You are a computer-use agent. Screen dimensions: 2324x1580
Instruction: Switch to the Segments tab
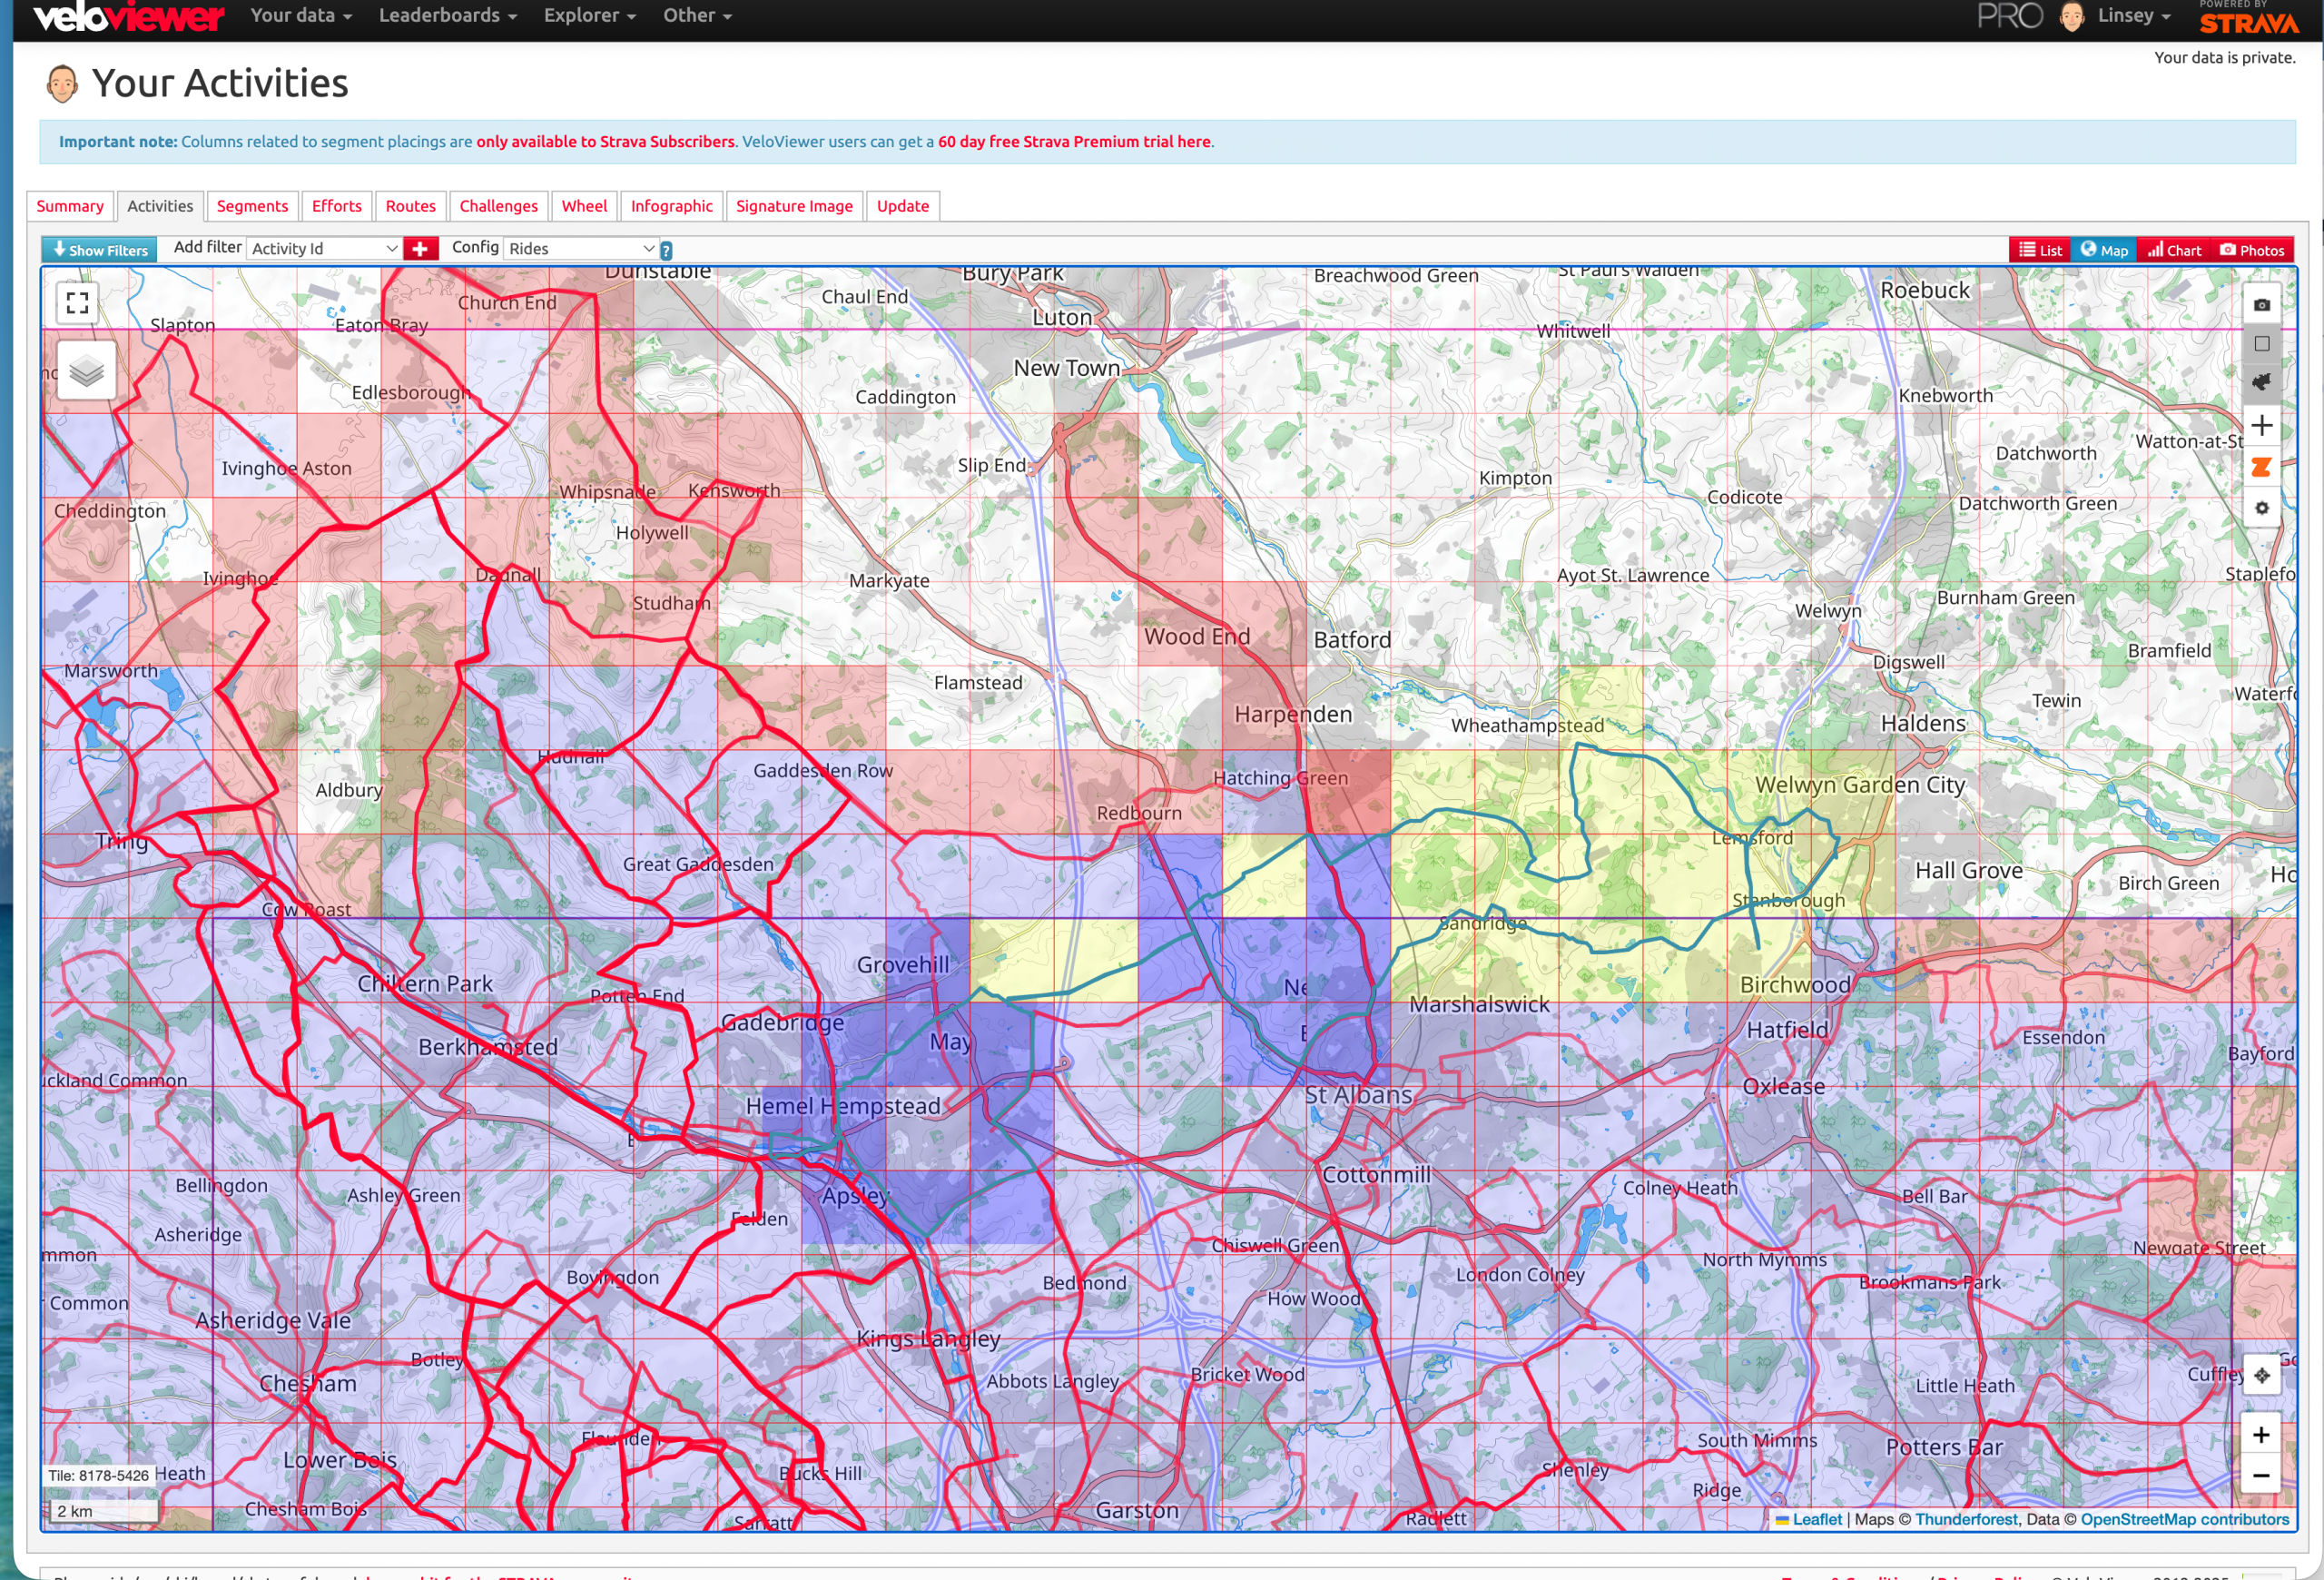252,206
